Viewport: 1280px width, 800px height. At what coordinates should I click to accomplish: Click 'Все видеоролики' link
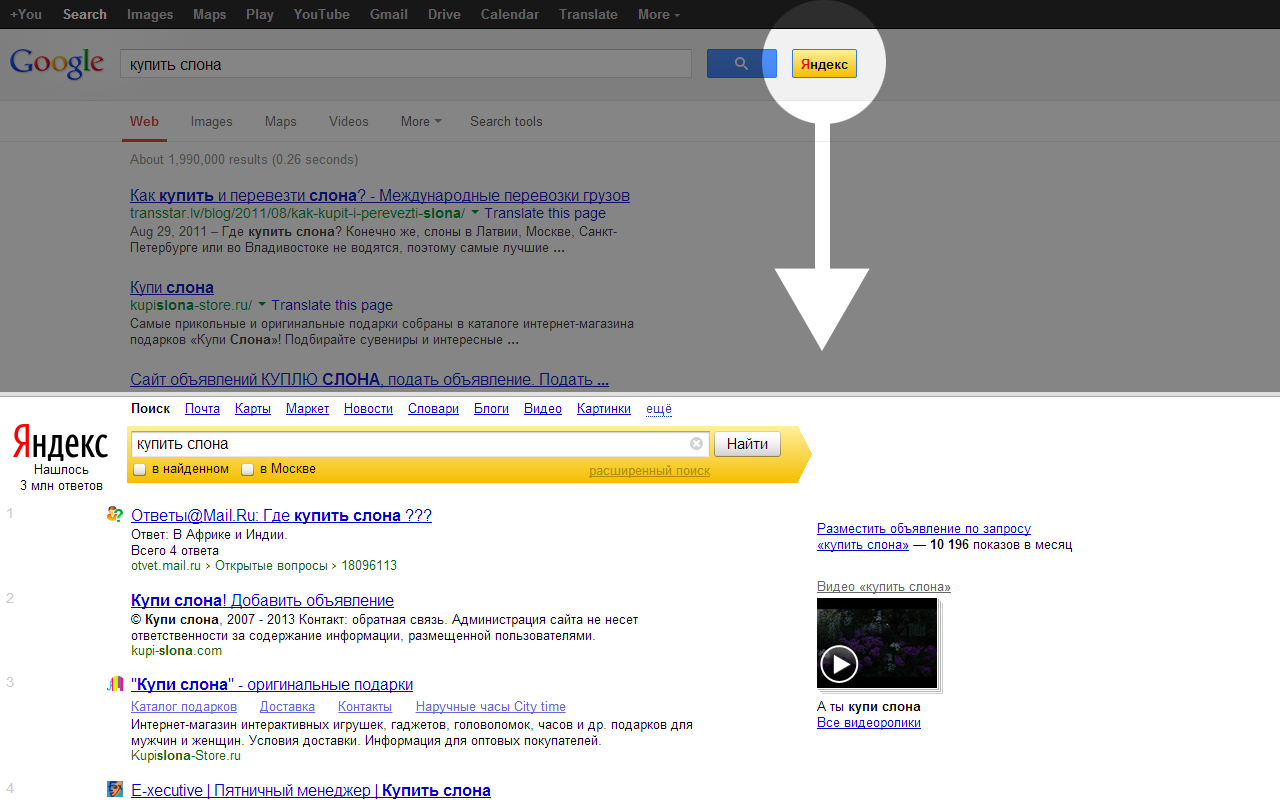tap(869, 722)
